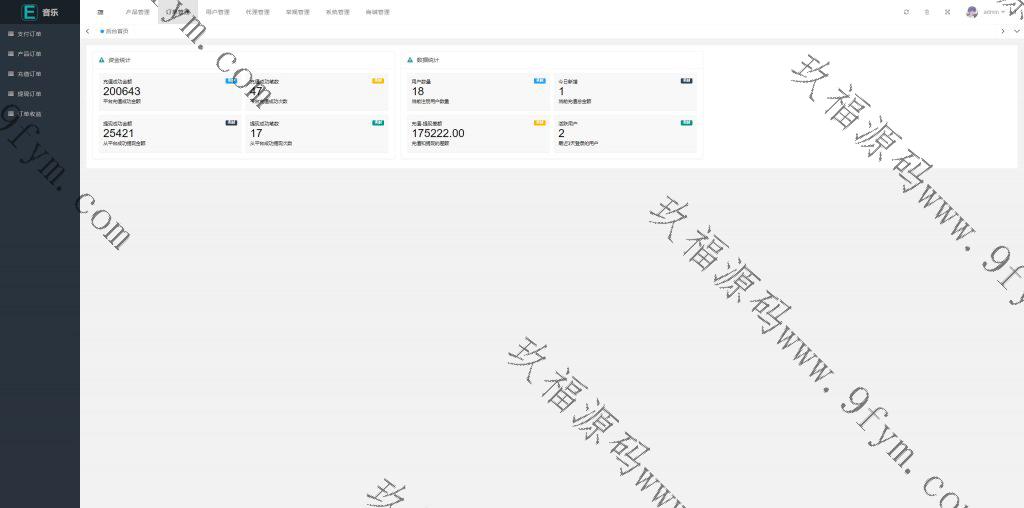Open 用户管理 in the top menu
This screenshot has width=1024, height=508.
217,12
